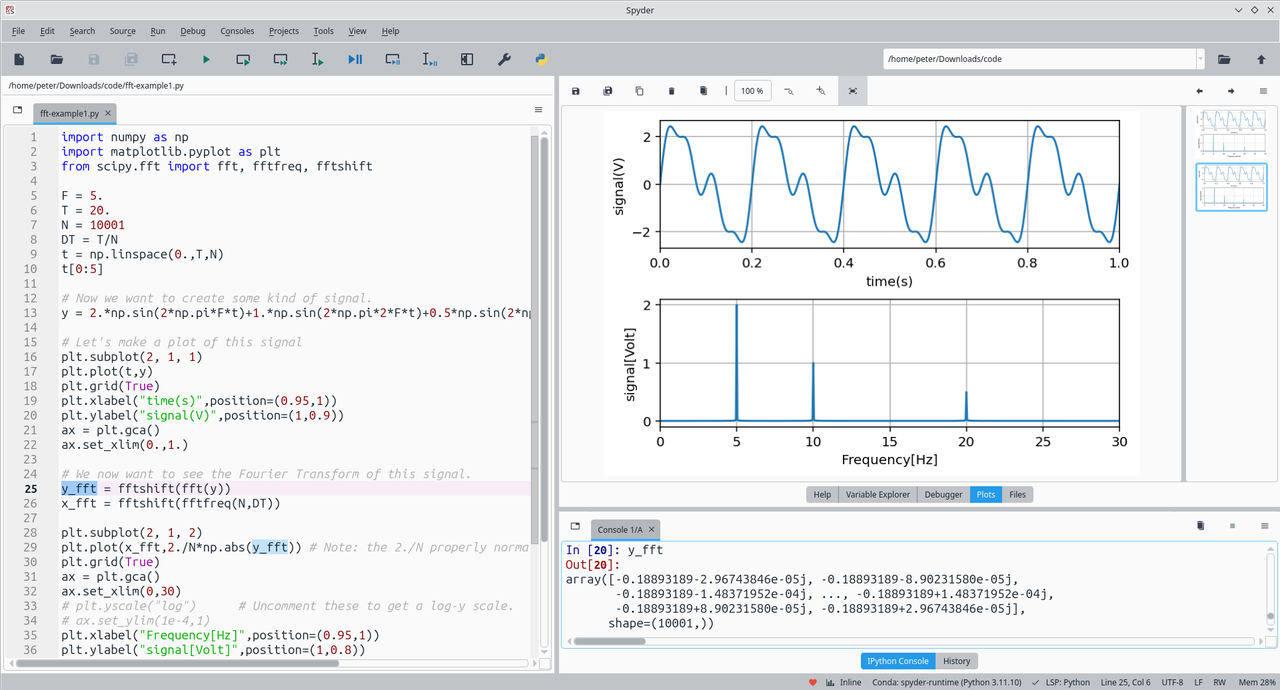Open the editor pane options hamburger menu
The width and height of the screenshot is (1280, 690).
tap(538, 110)
